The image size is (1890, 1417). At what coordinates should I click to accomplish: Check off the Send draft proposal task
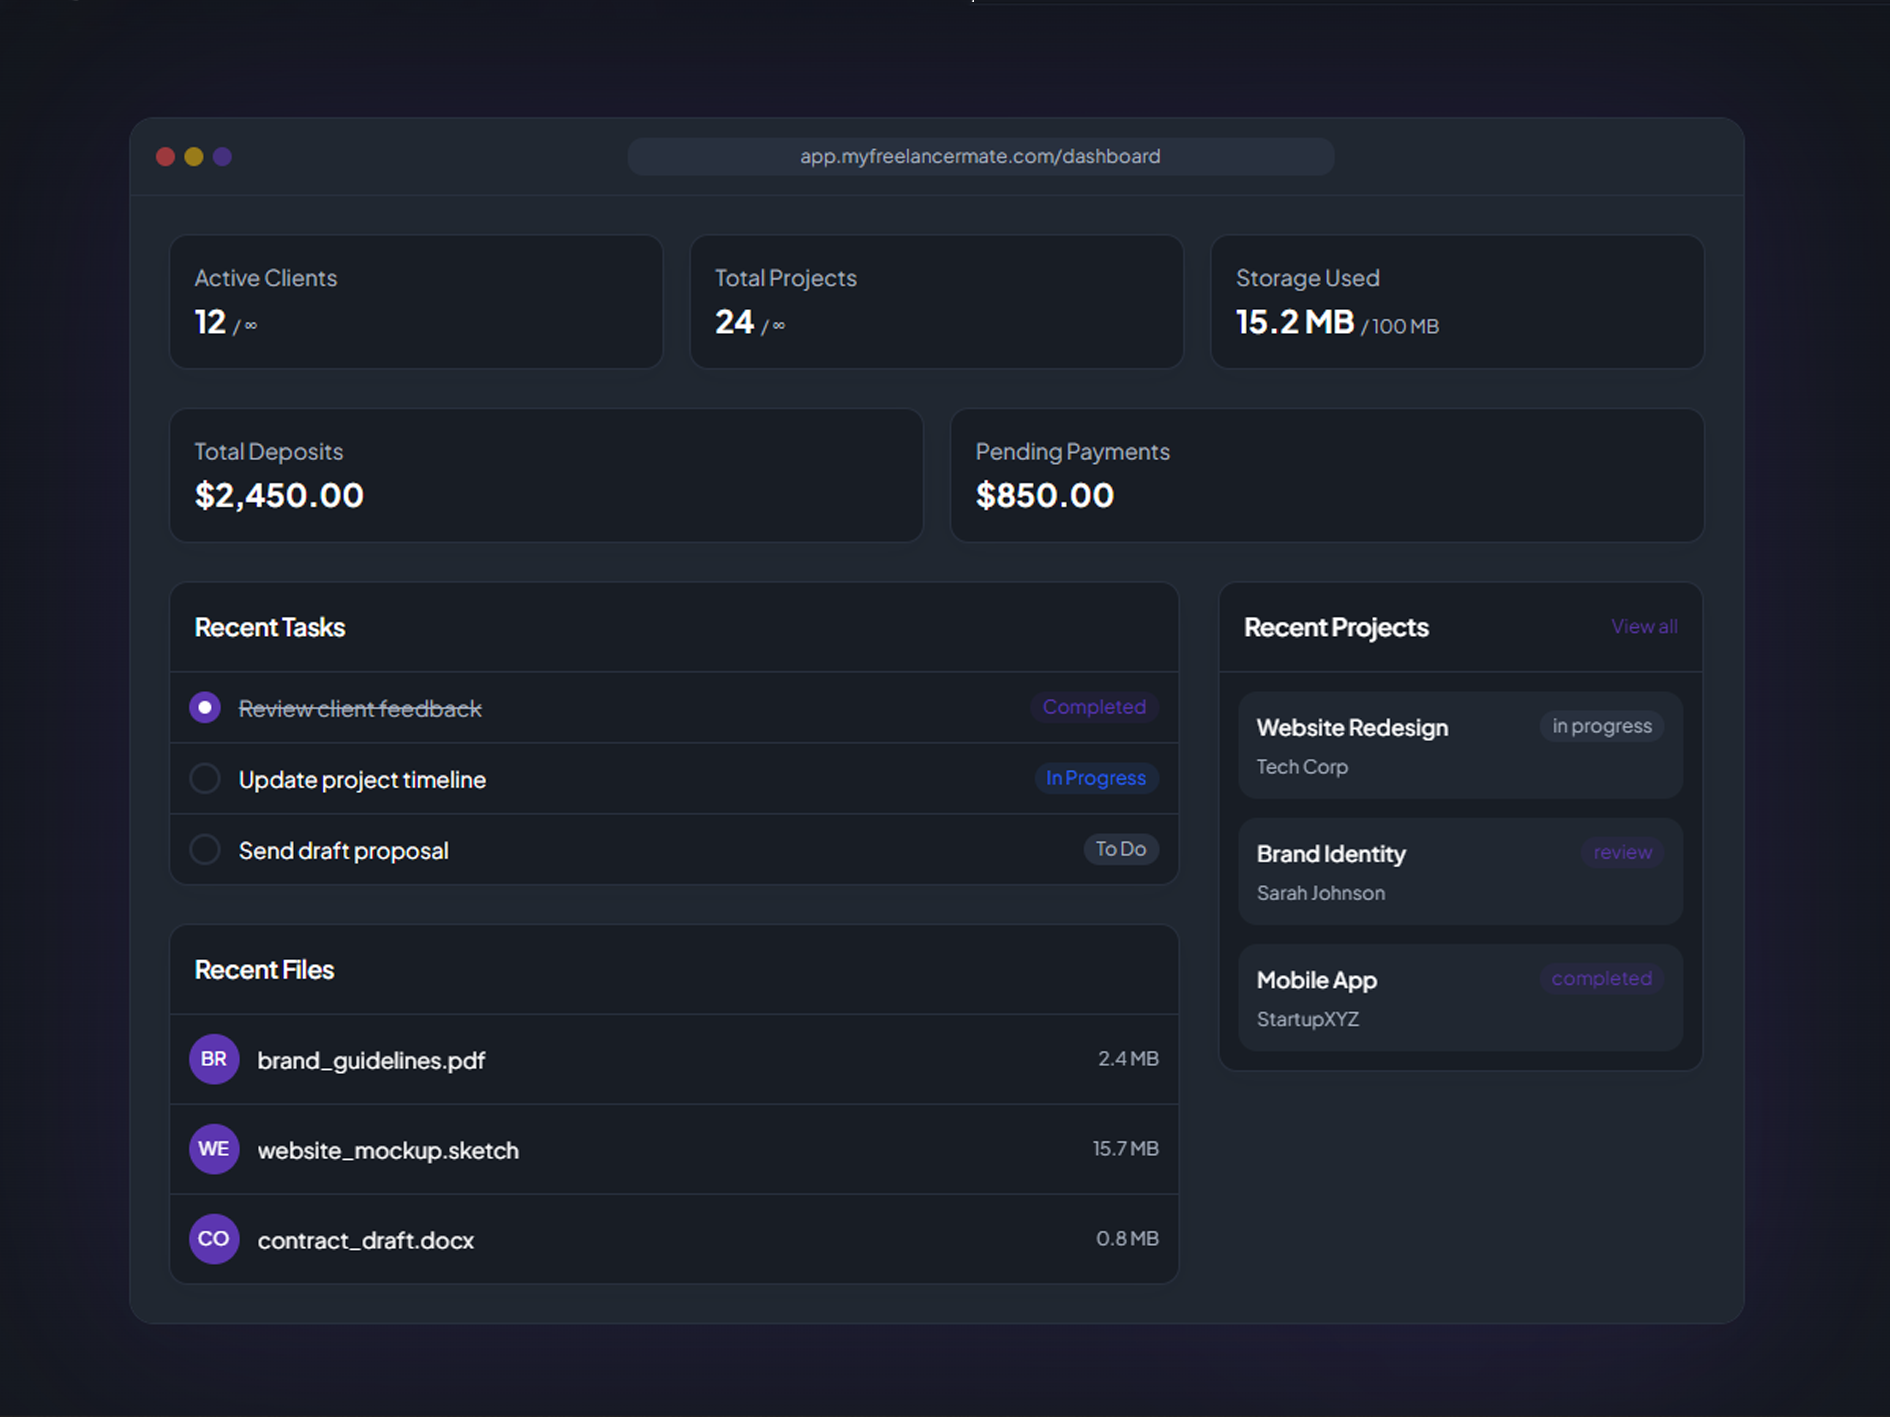(204, 849)
